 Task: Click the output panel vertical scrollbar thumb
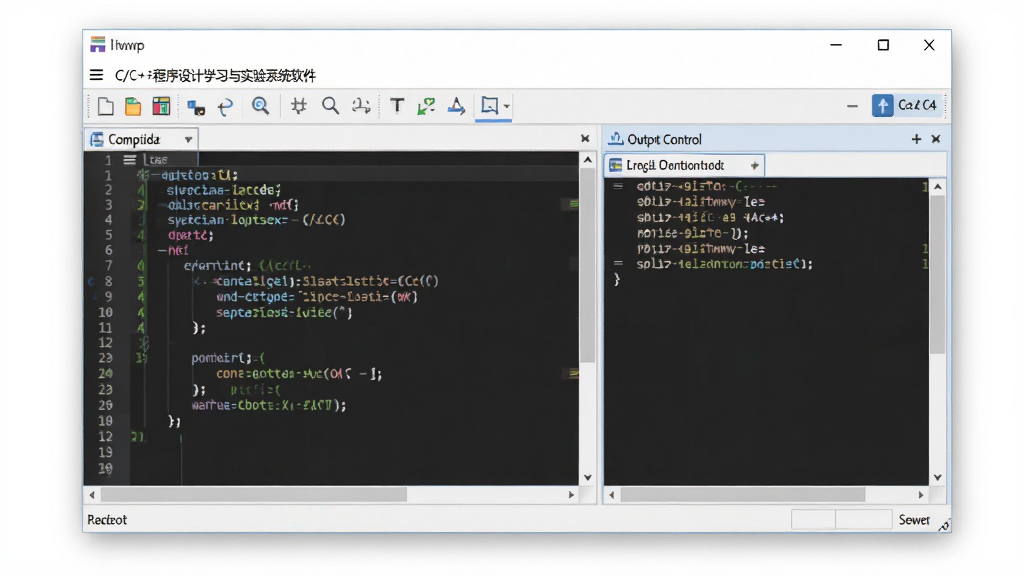pyautogui.click(x=938, y=275)
